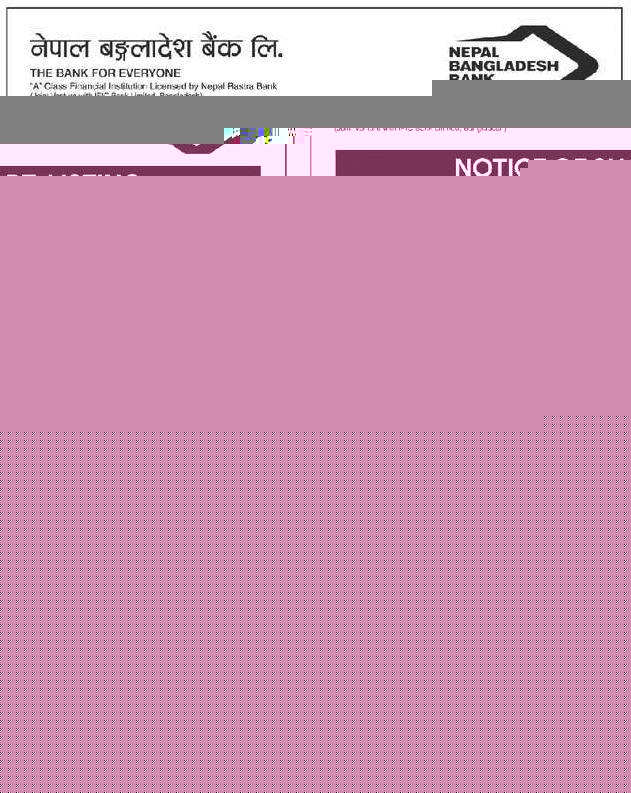Select the 'THE BANK FOR EVERYONE' tagline
This screenshot has width=631, height=793.
point(105,73)
